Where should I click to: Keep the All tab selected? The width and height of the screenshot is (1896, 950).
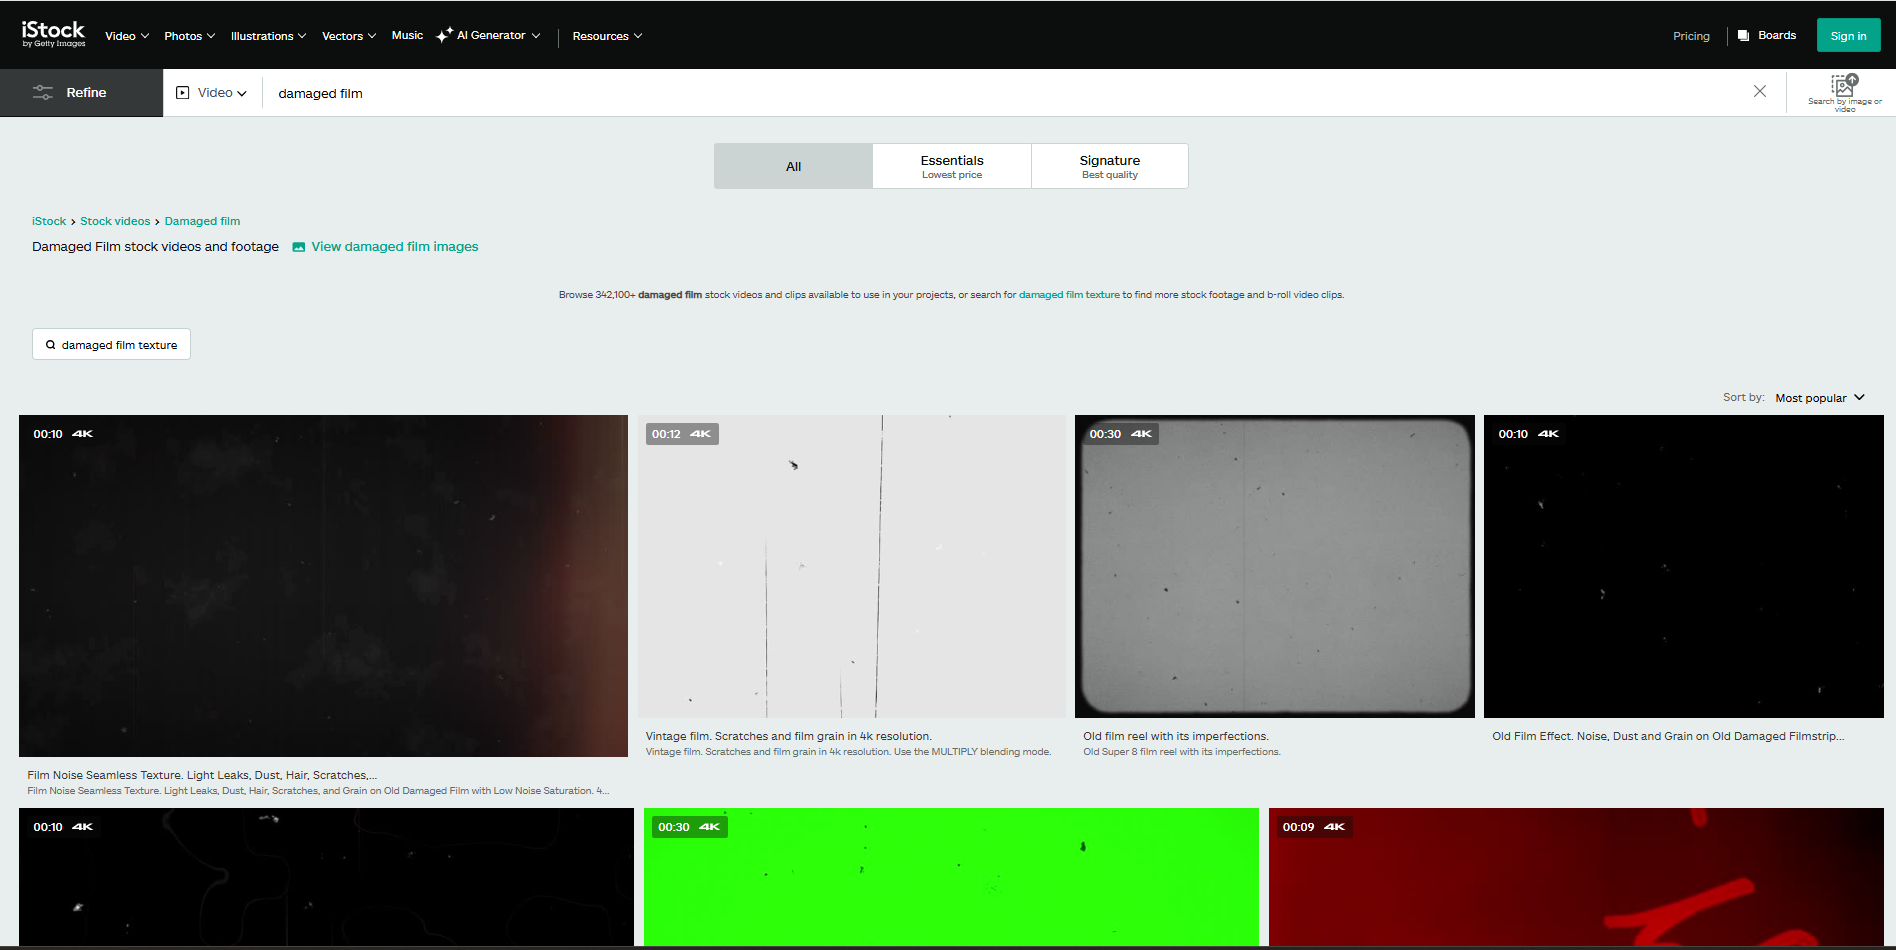pos(792,166)
